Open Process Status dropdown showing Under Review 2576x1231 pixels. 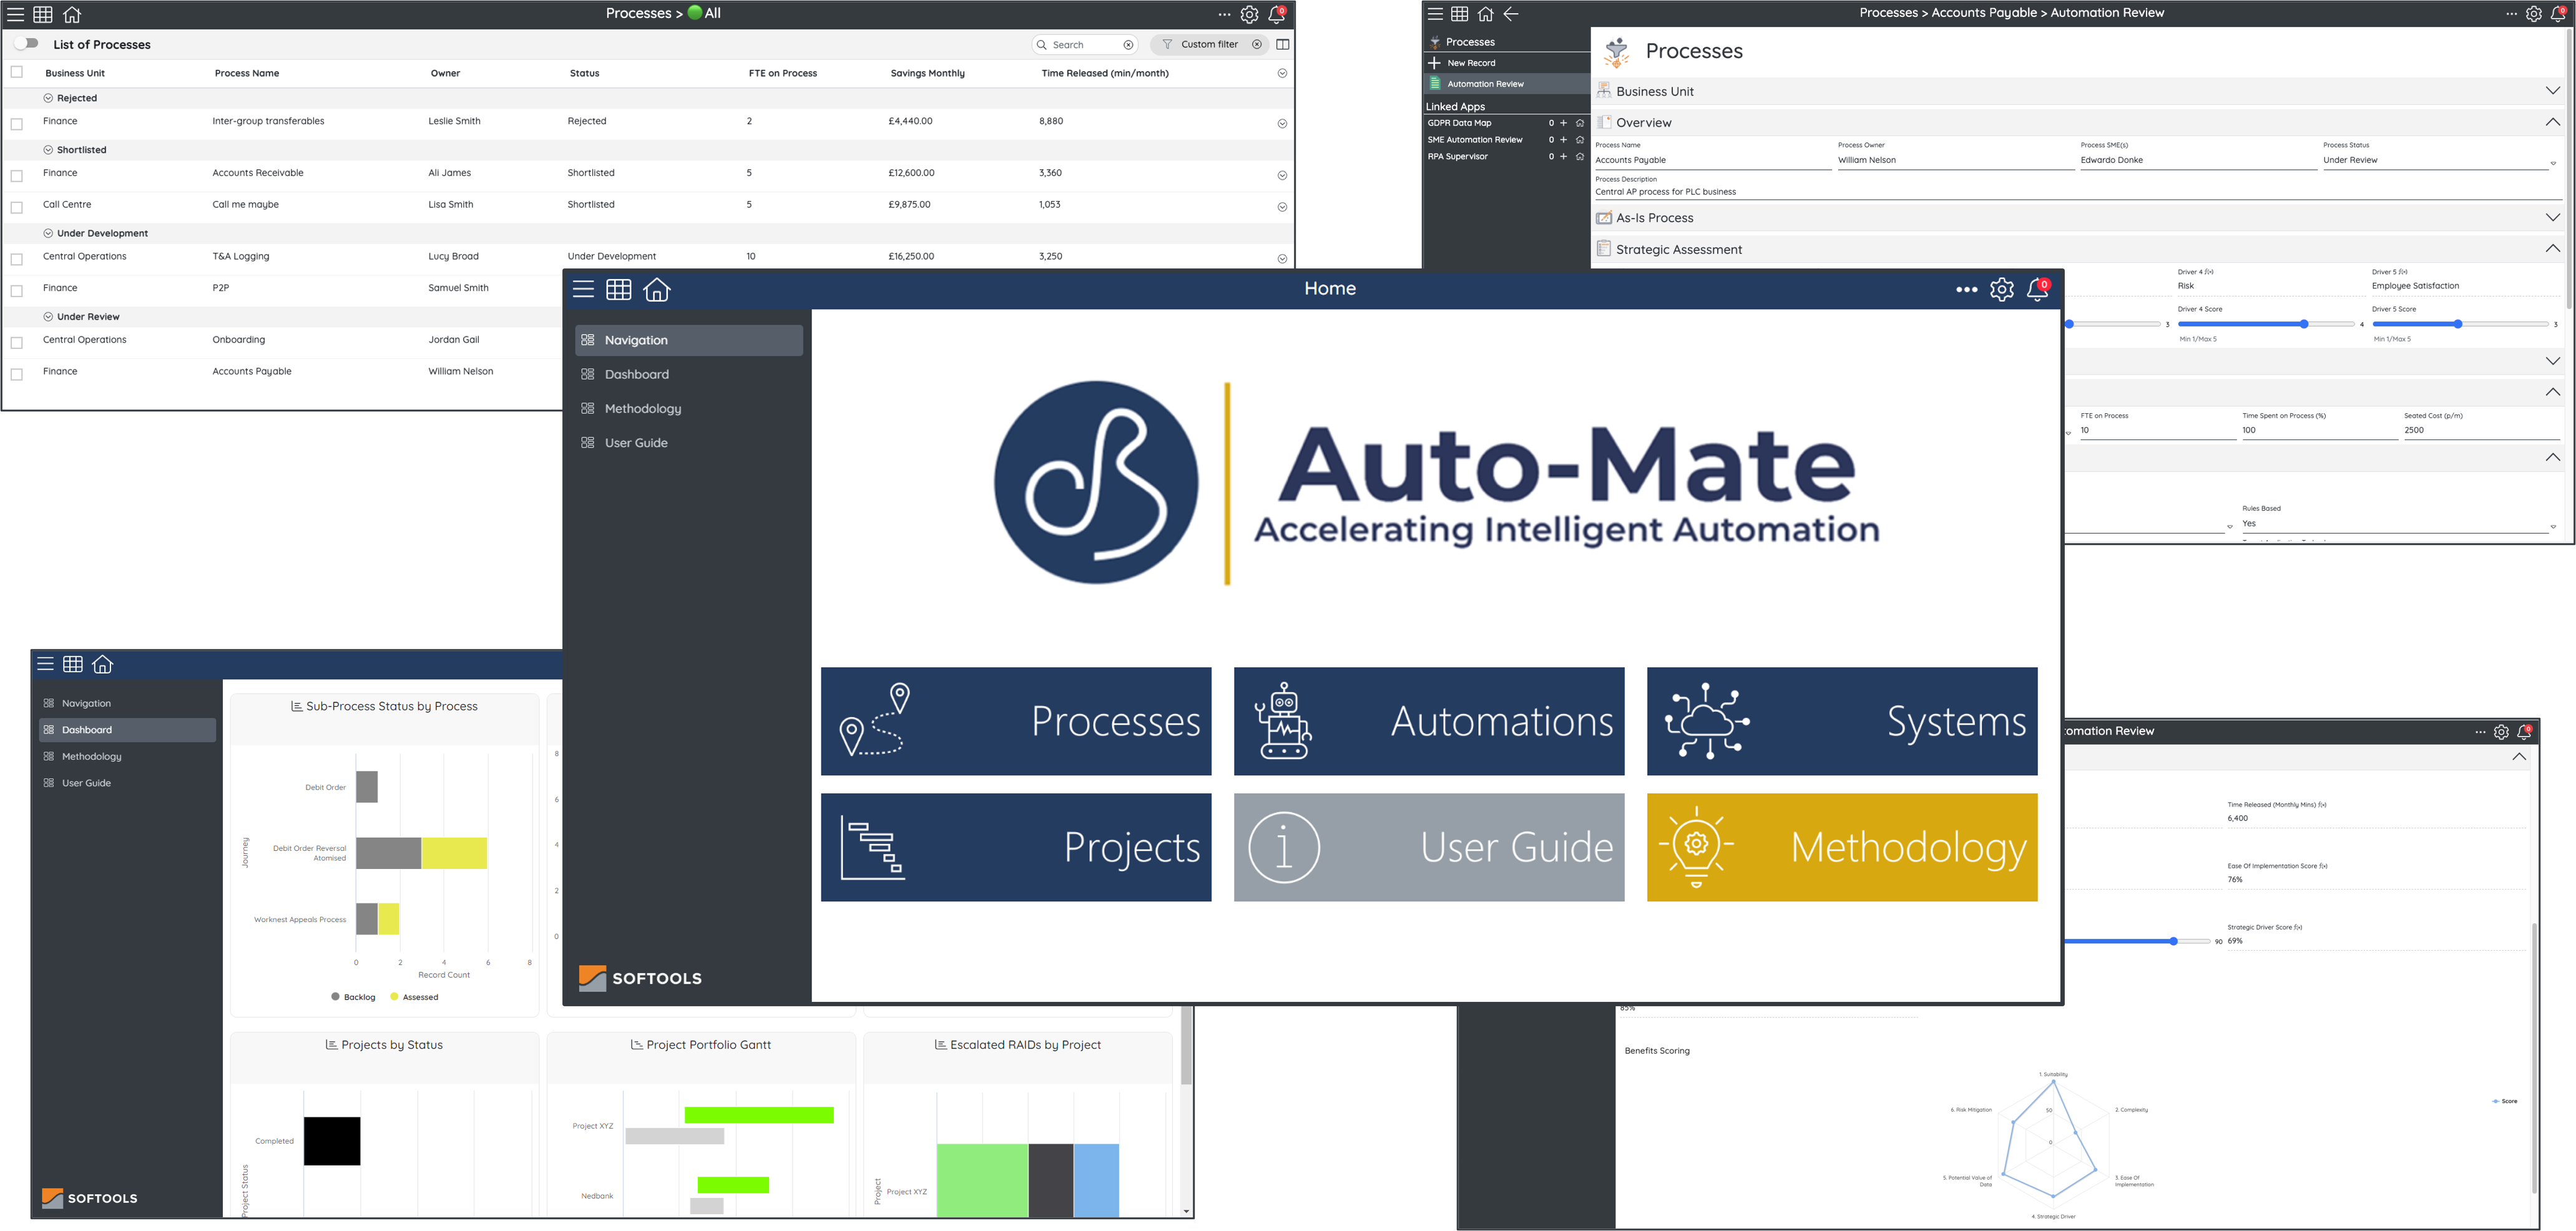click(x=2439, y=160)
